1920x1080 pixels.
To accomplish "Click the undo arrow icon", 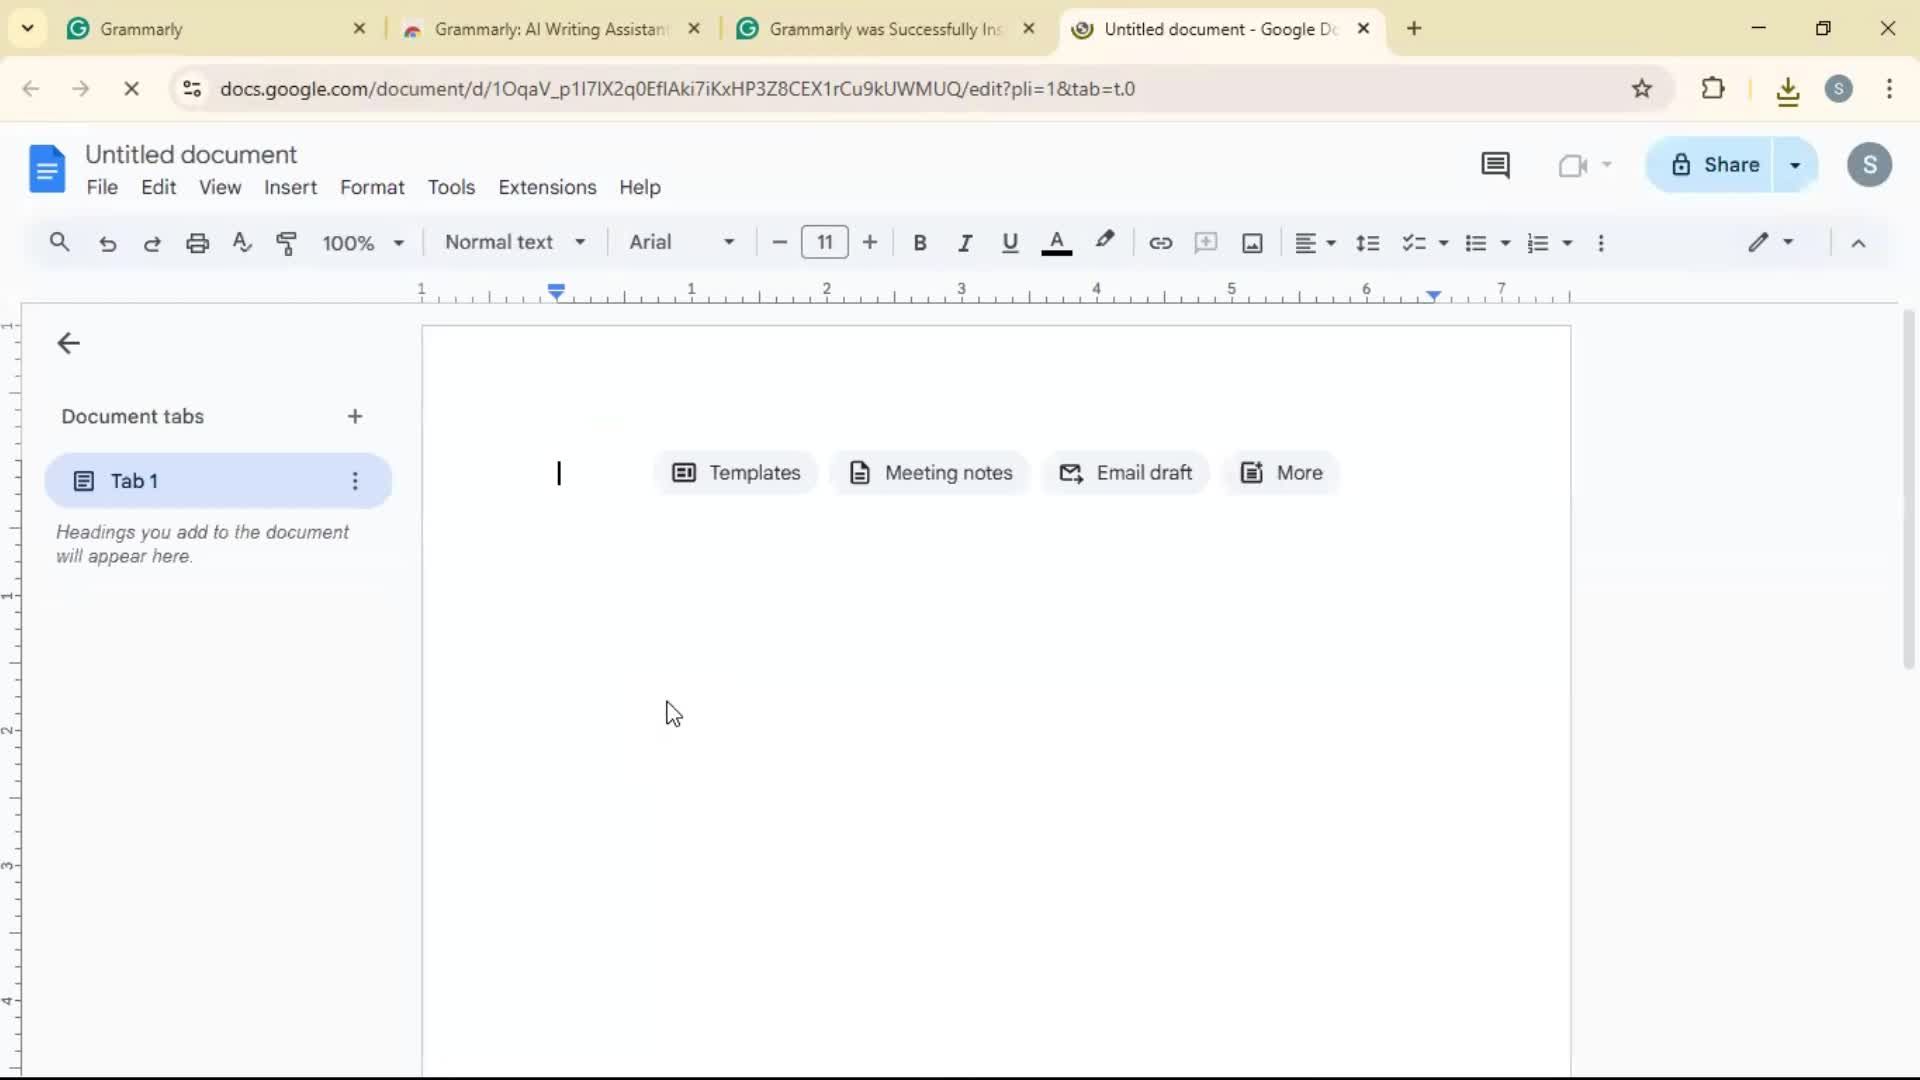I will [108, 242].
